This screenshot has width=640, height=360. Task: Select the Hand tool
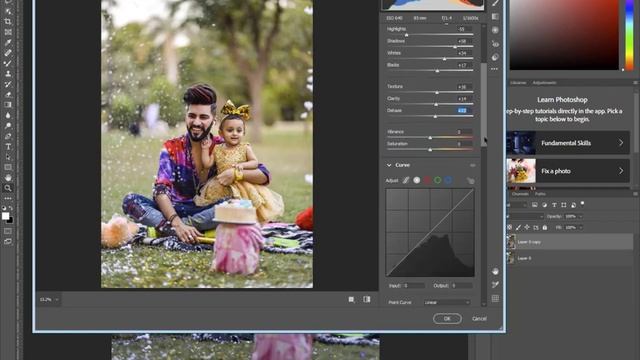click(x=8, y=178)
